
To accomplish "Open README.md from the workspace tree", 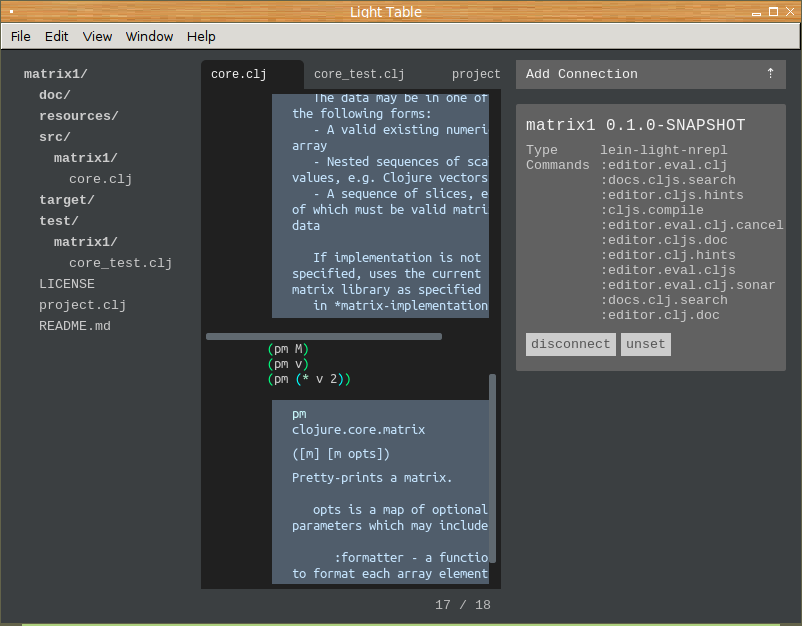I will pyautogui.click(x=75, y=326).
